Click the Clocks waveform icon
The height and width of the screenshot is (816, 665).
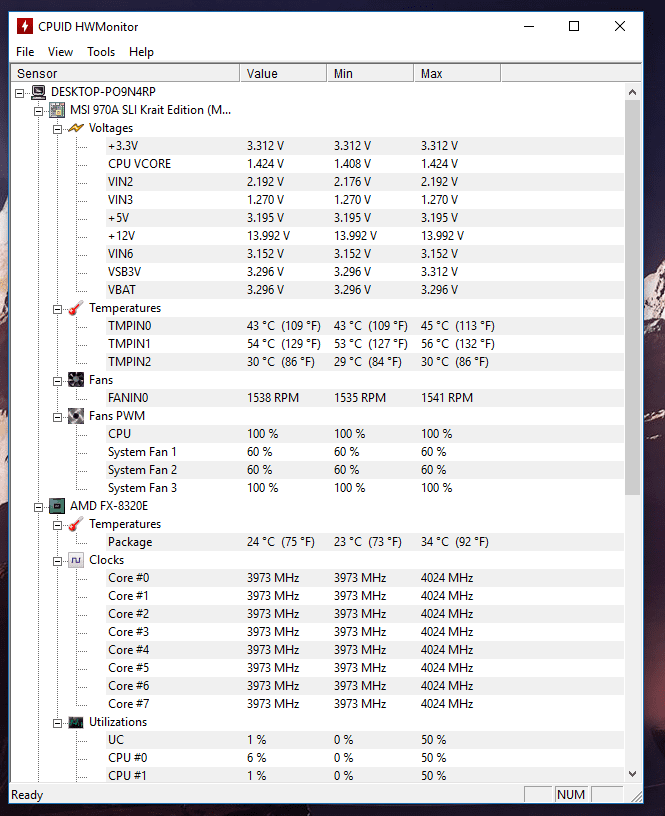[76, 560]
